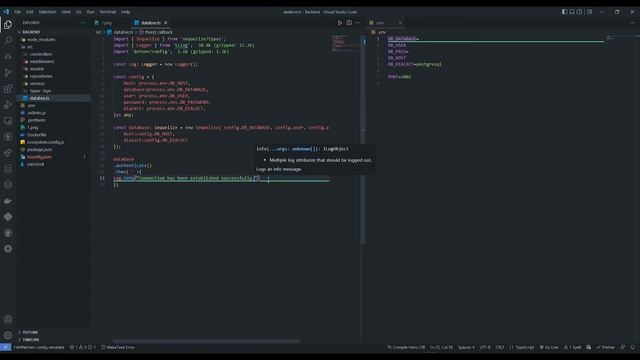Open the Extensions view
640x360 pixels.
click(x=8, y=89)
